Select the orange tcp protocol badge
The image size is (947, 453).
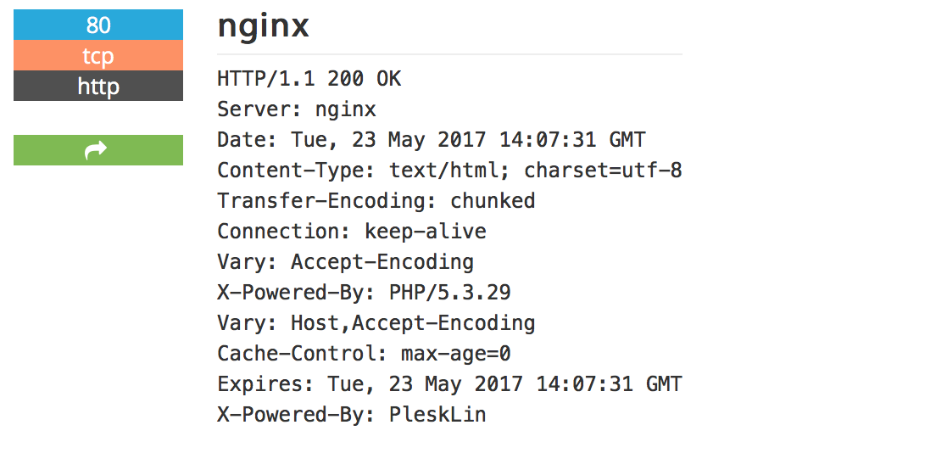coord(98,56)
